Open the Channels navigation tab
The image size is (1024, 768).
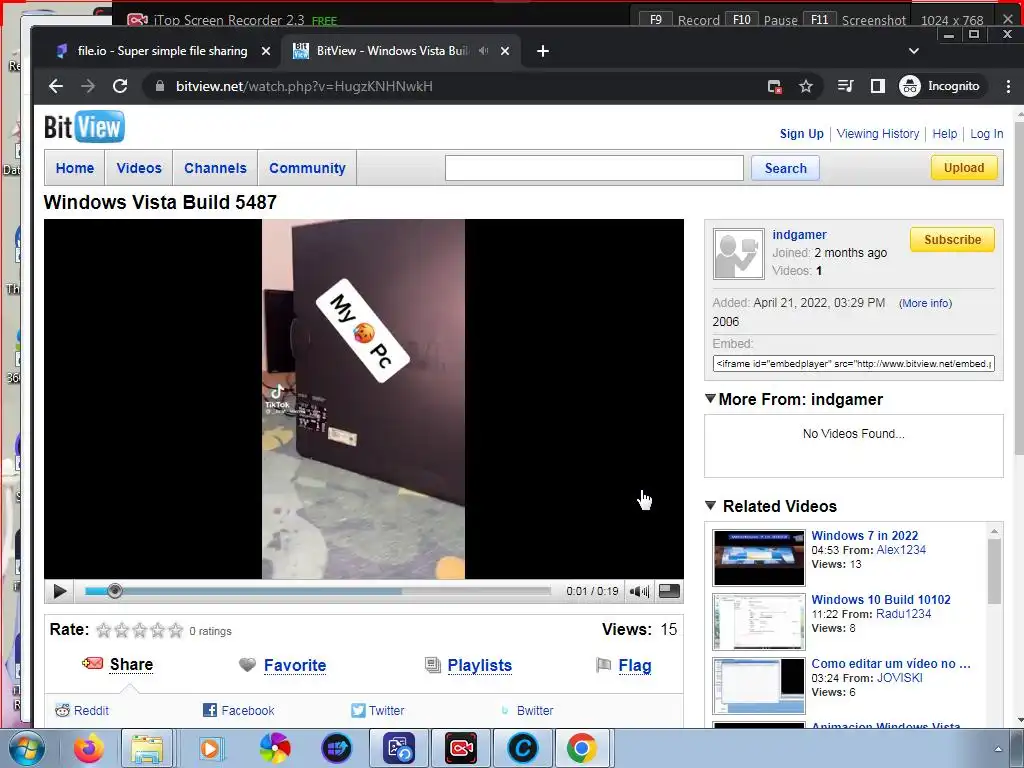[216, 168]
